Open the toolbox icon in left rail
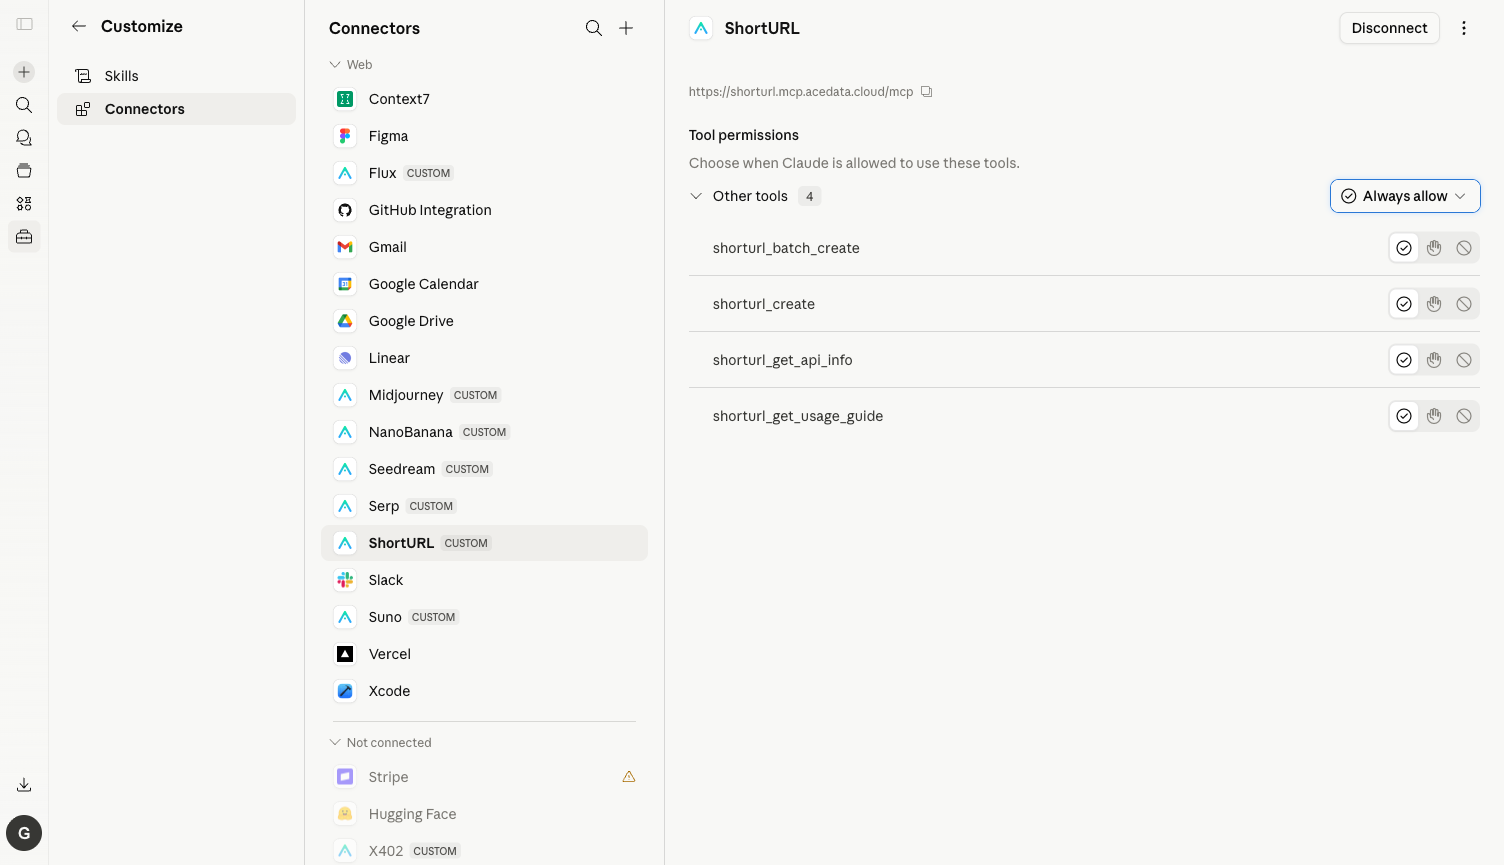The height and width of the screenshot is (865, 1504). tap(24, 237)
